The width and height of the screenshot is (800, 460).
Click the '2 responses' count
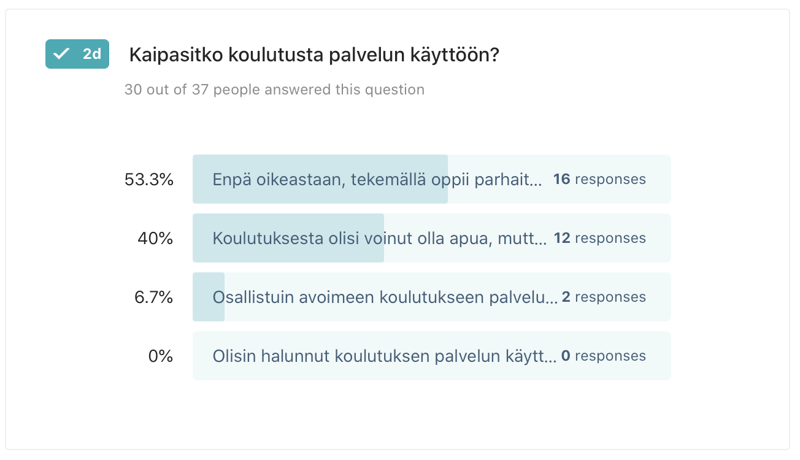(x=604, y=297)
